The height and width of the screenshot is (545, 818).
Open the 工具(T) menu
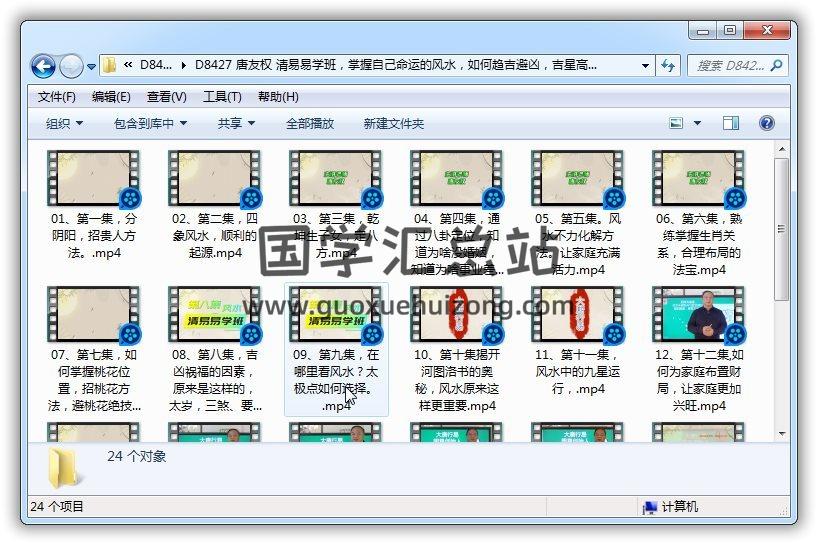222,96
